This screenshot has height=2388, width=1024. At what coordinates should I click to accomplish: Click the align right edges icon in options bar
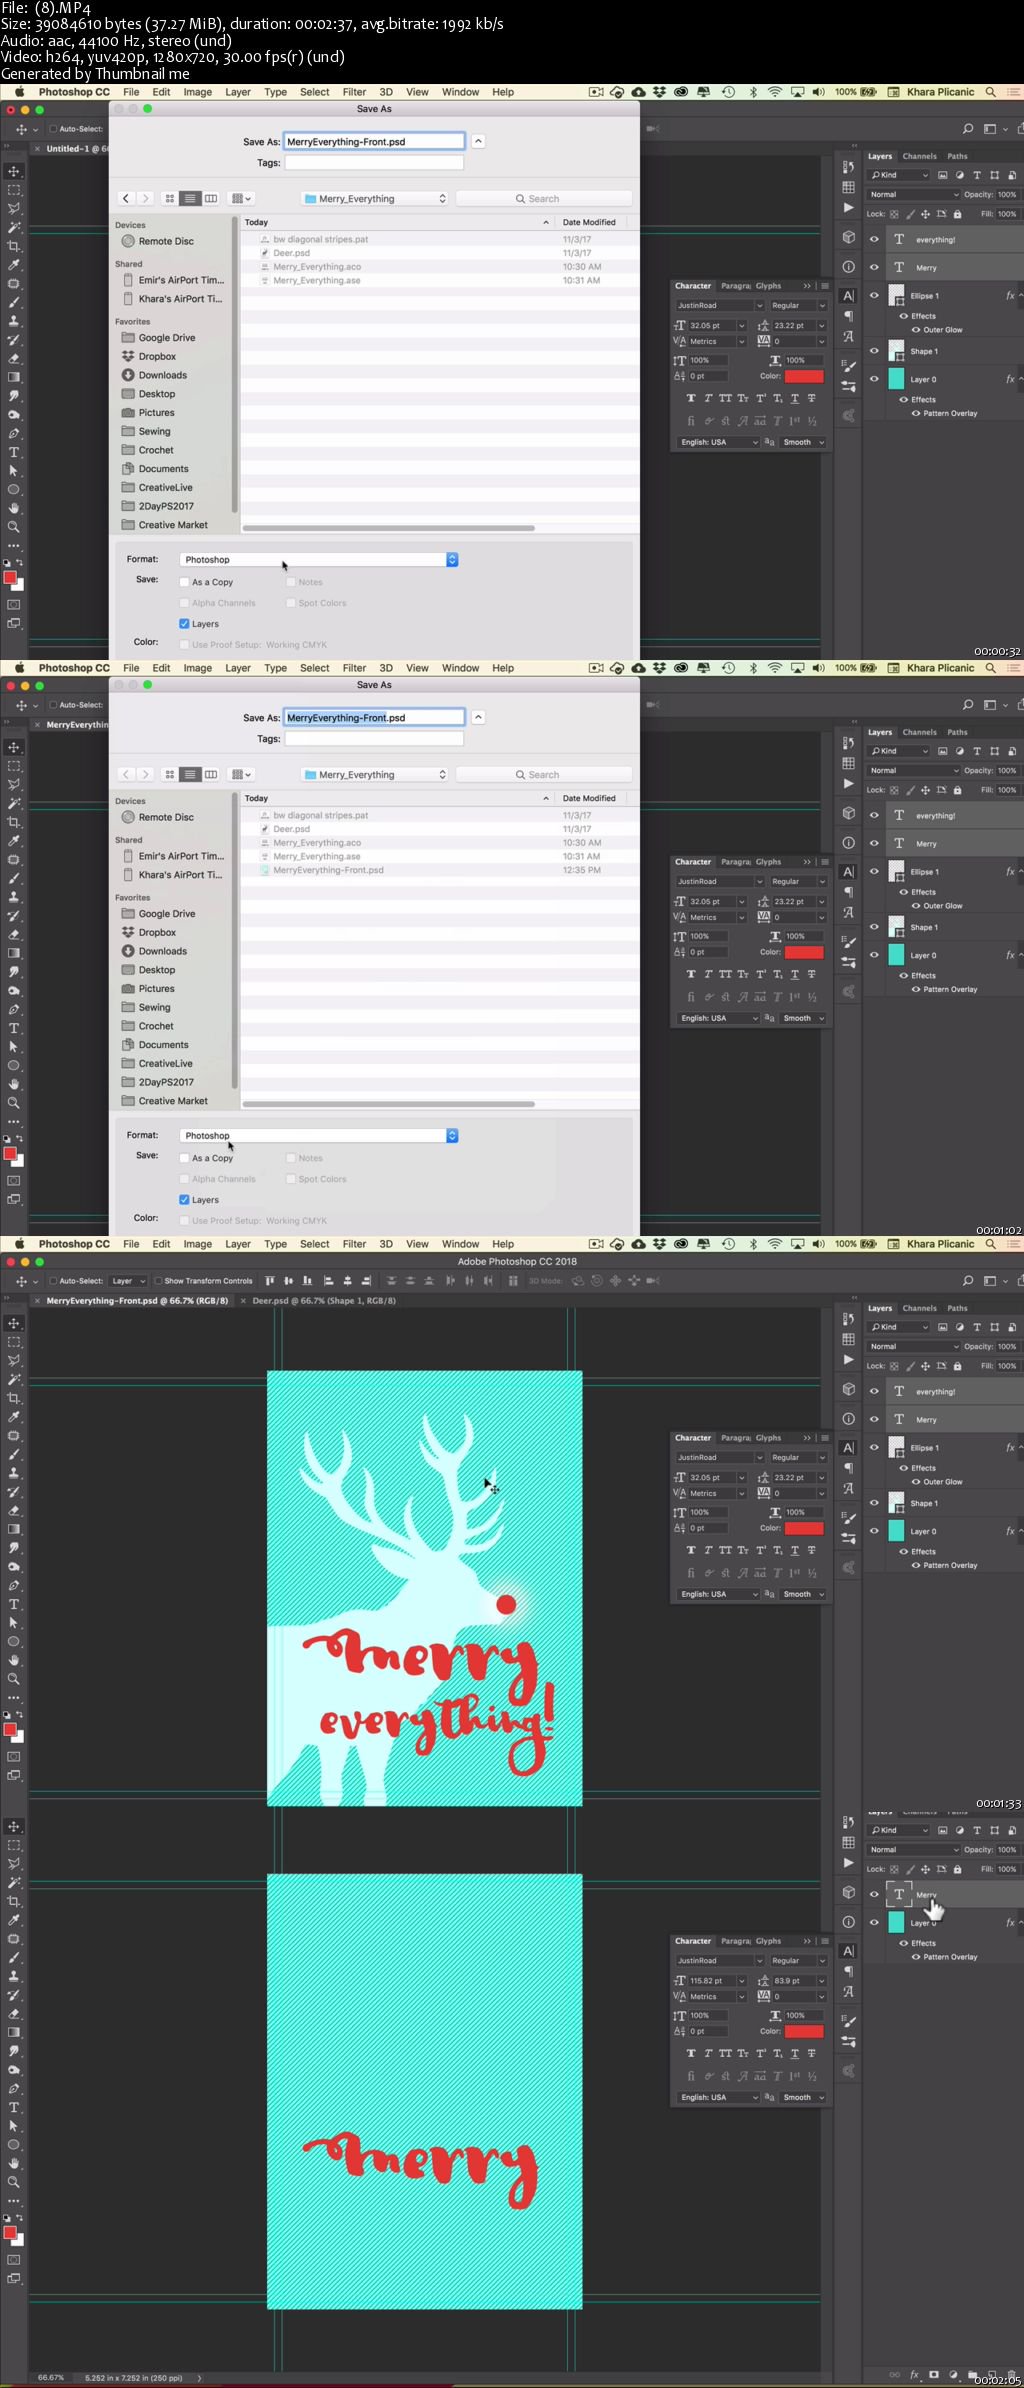click(x=367, y=1280)
